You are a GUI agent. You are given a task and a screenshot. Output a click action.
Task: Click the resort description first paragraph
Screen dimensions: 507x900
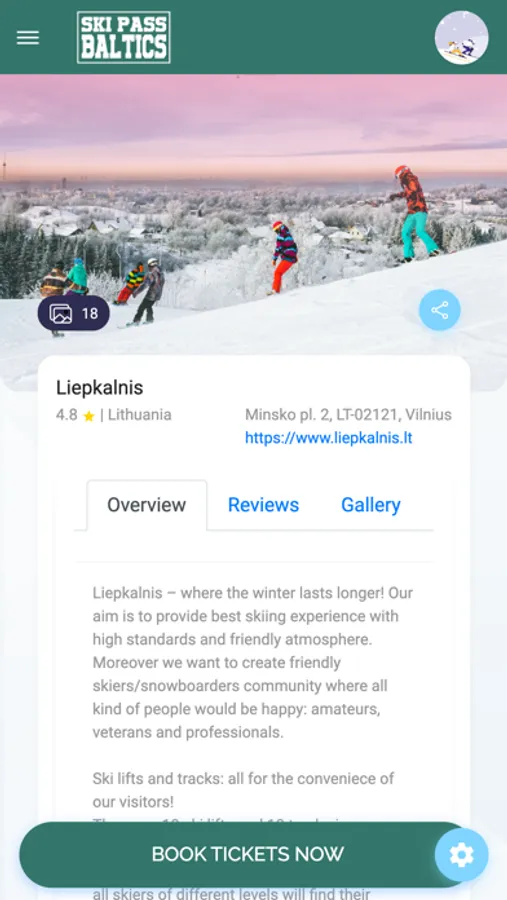pyautogui.click(x=253, y=663)
